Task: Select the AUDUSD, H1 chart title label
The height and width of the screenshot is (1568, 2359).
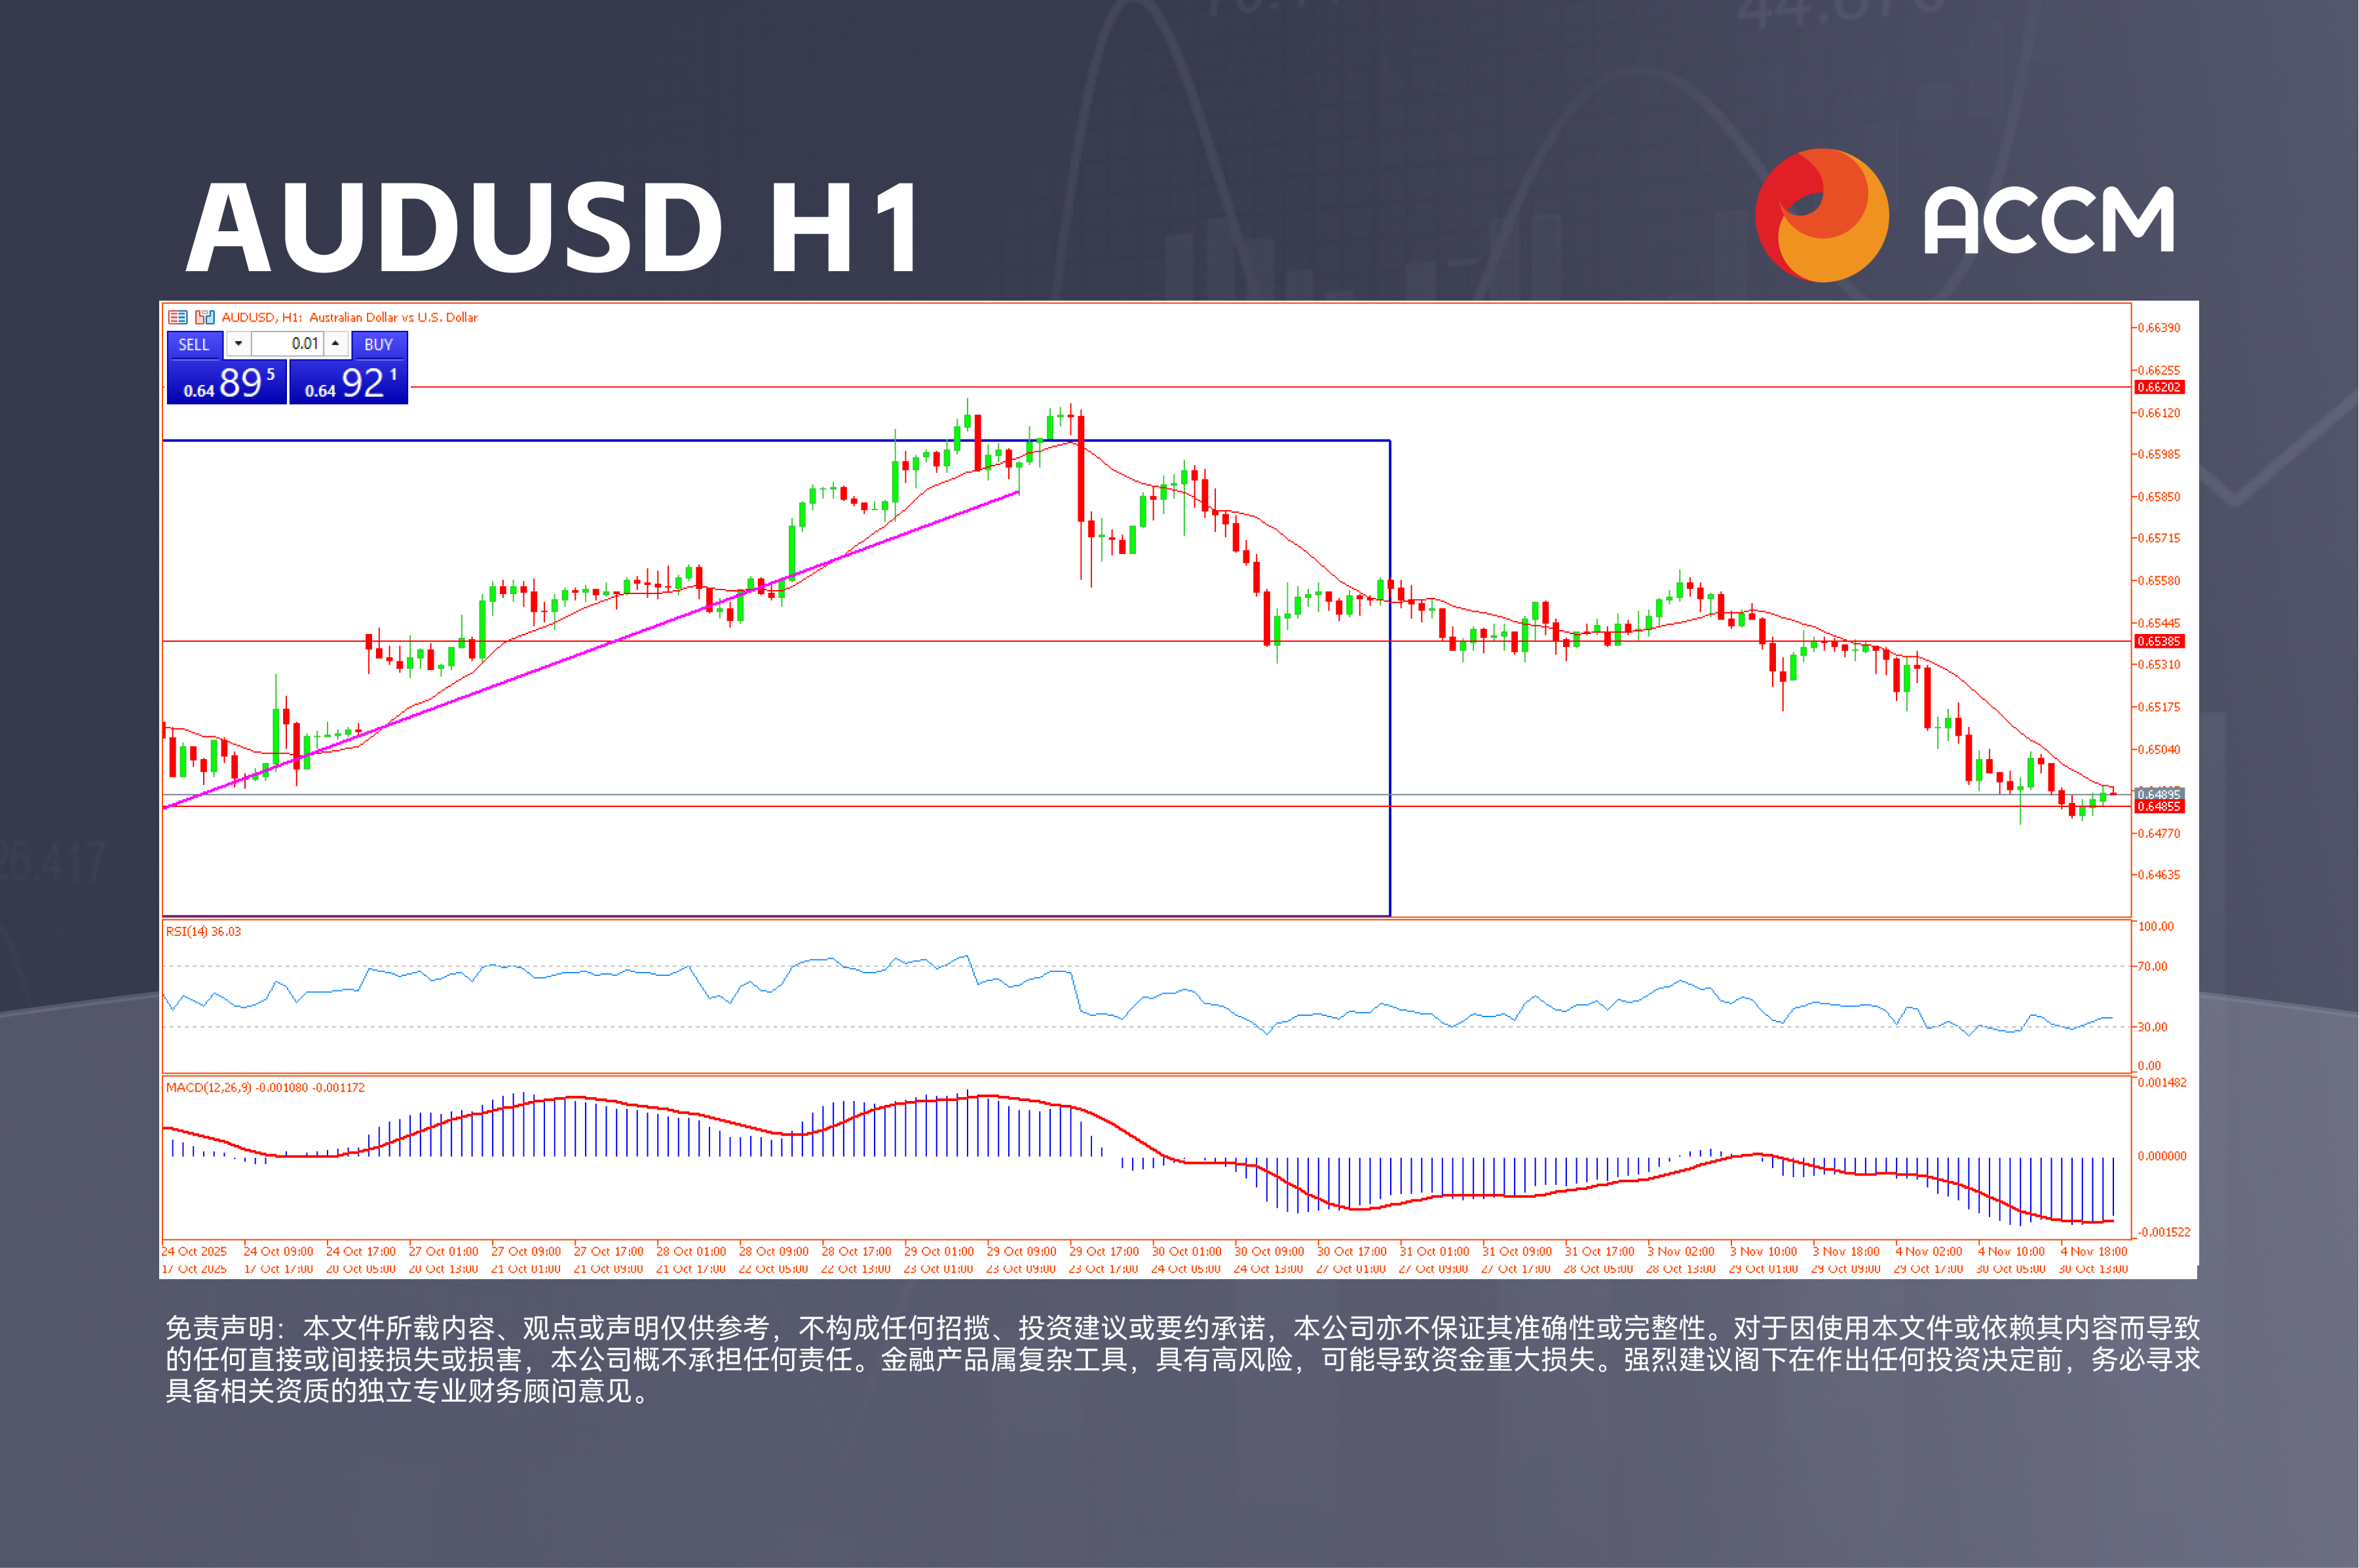Action: point(300,317)
